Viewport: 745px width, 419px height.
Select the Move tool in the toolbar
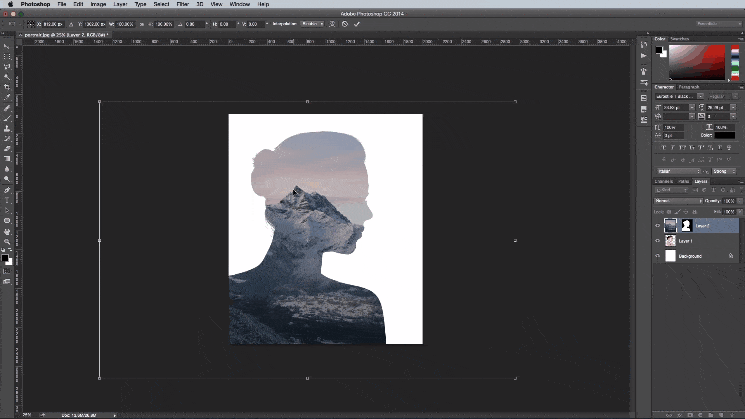pos(7,46)
